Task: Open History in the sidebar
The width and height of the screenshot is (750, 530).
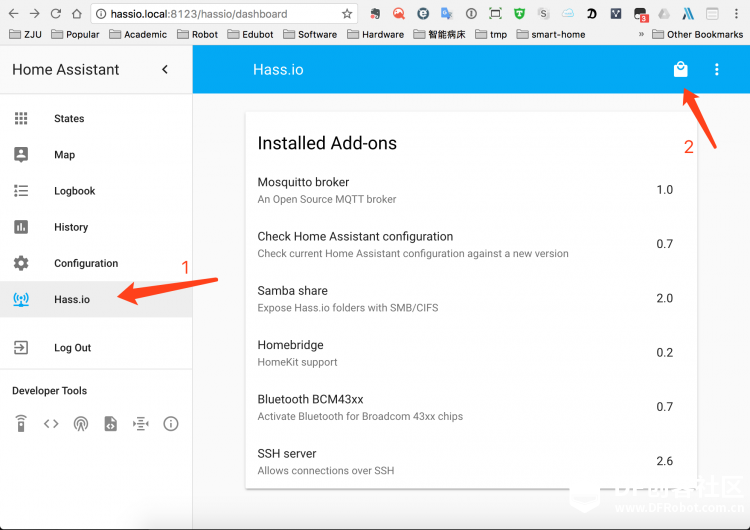Action: click(96, 227)
